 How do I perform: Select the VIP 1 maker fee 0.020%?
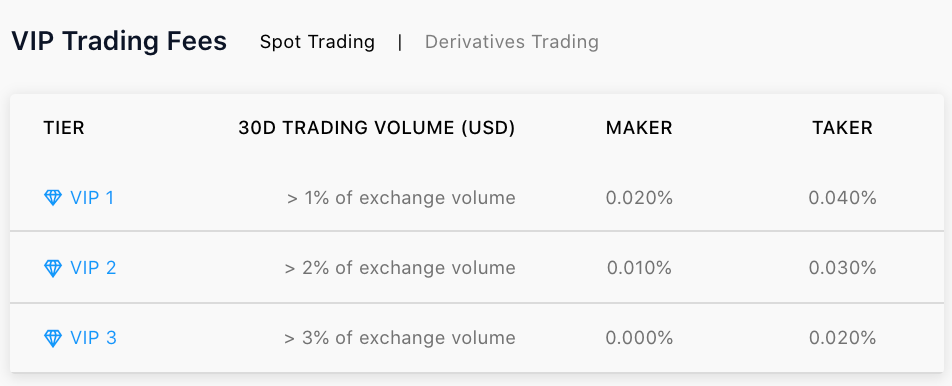pyautogui.click(x=639, y=198)
